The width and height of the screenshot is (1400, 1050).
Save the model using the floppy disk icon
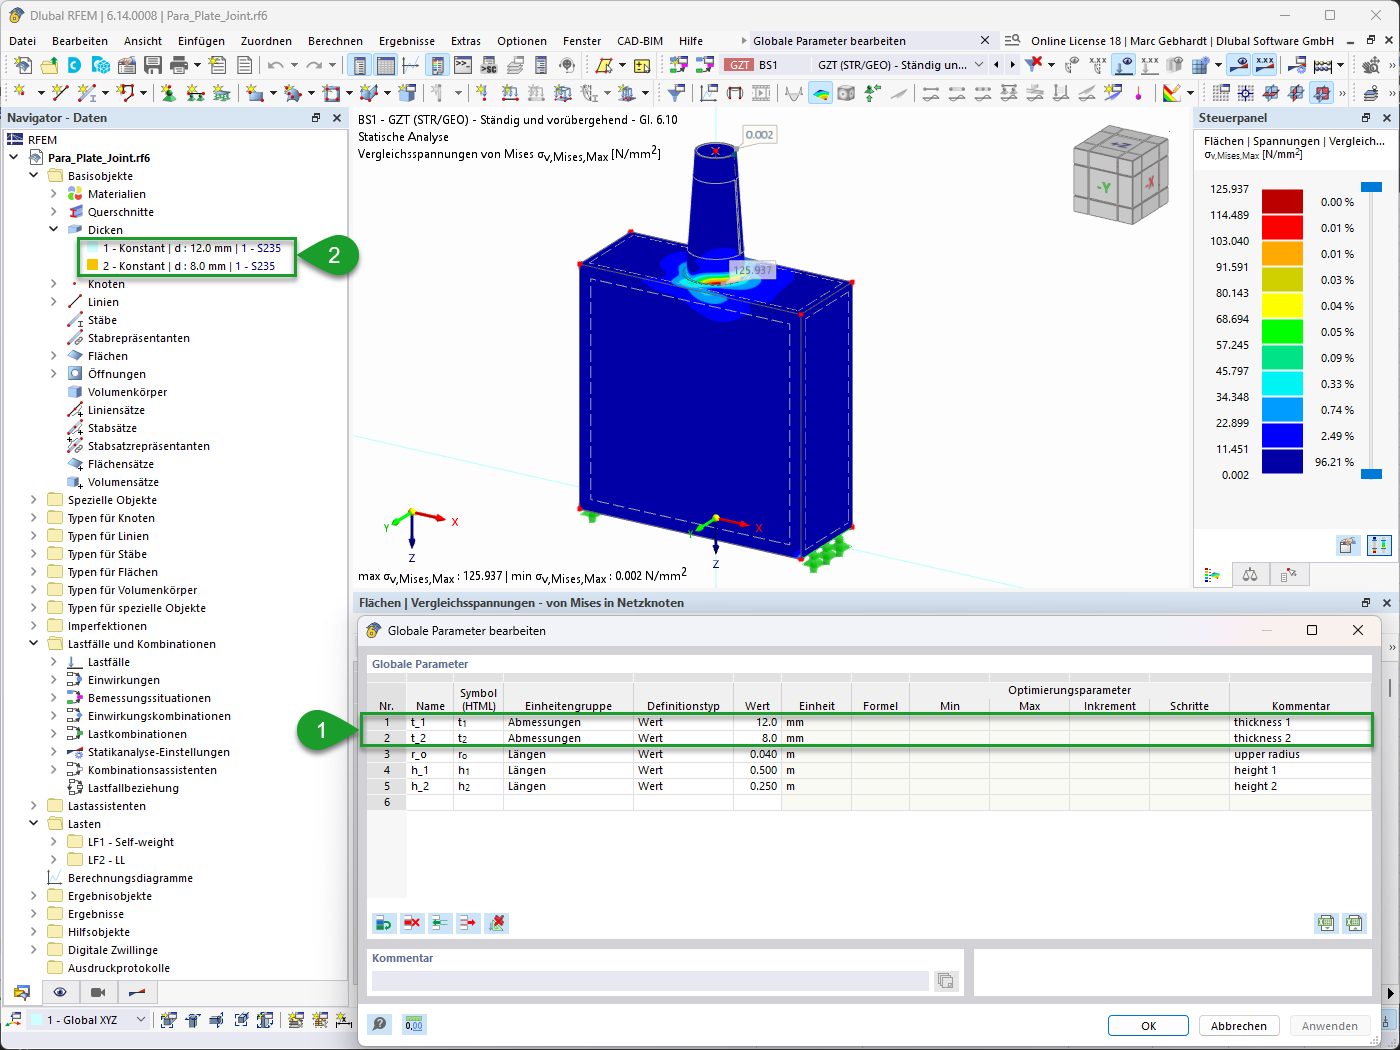[153, 65]
